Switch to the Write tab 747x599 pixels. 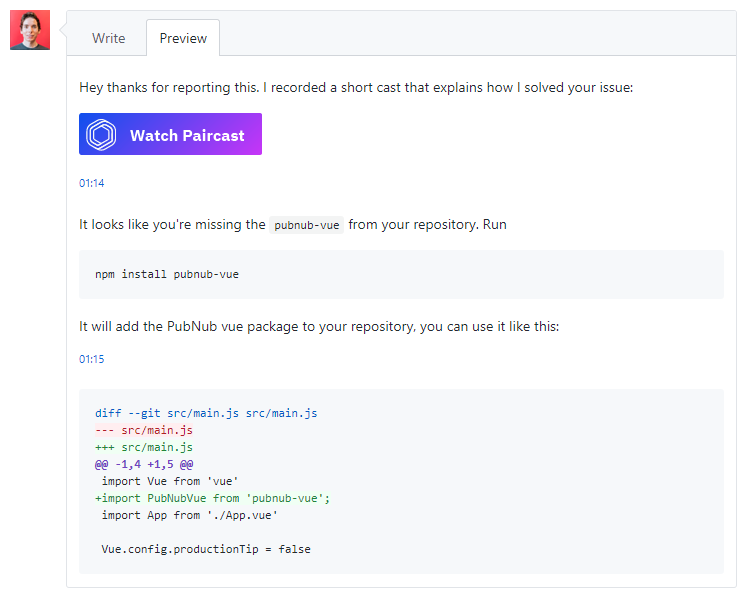coord(109,38)
